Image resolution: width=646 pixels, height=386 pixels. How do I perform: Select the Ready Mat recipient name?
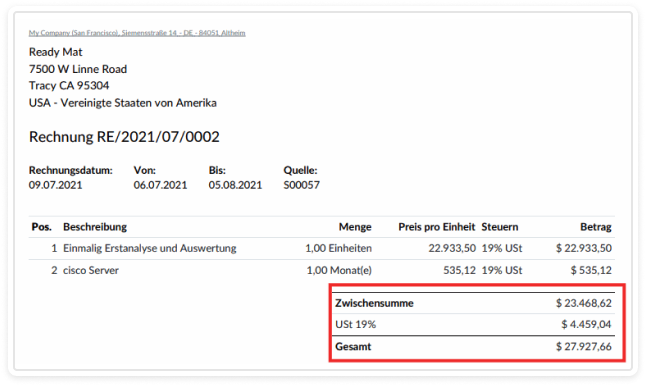click(56, 52)
